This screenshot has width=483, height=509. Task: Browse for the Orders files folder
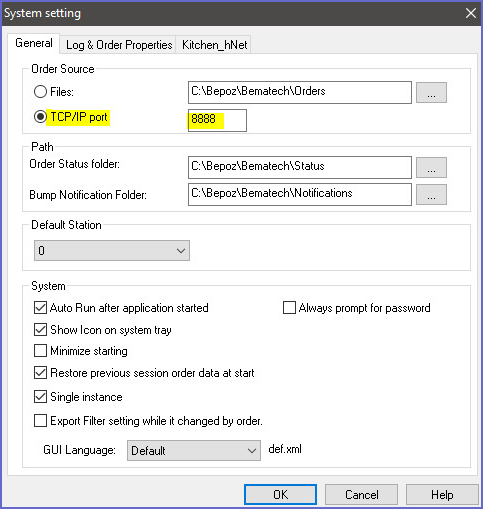[x=431, y=93]
